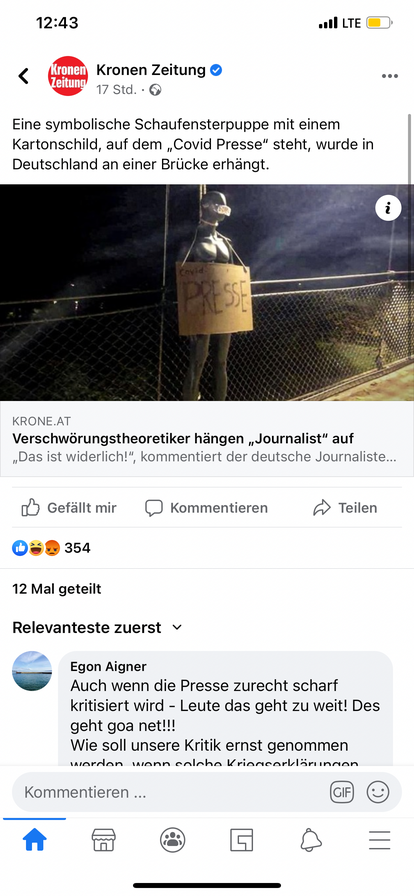Like the post with Gefällt mir
414x896 pixels.
click(x=69, y=507)
